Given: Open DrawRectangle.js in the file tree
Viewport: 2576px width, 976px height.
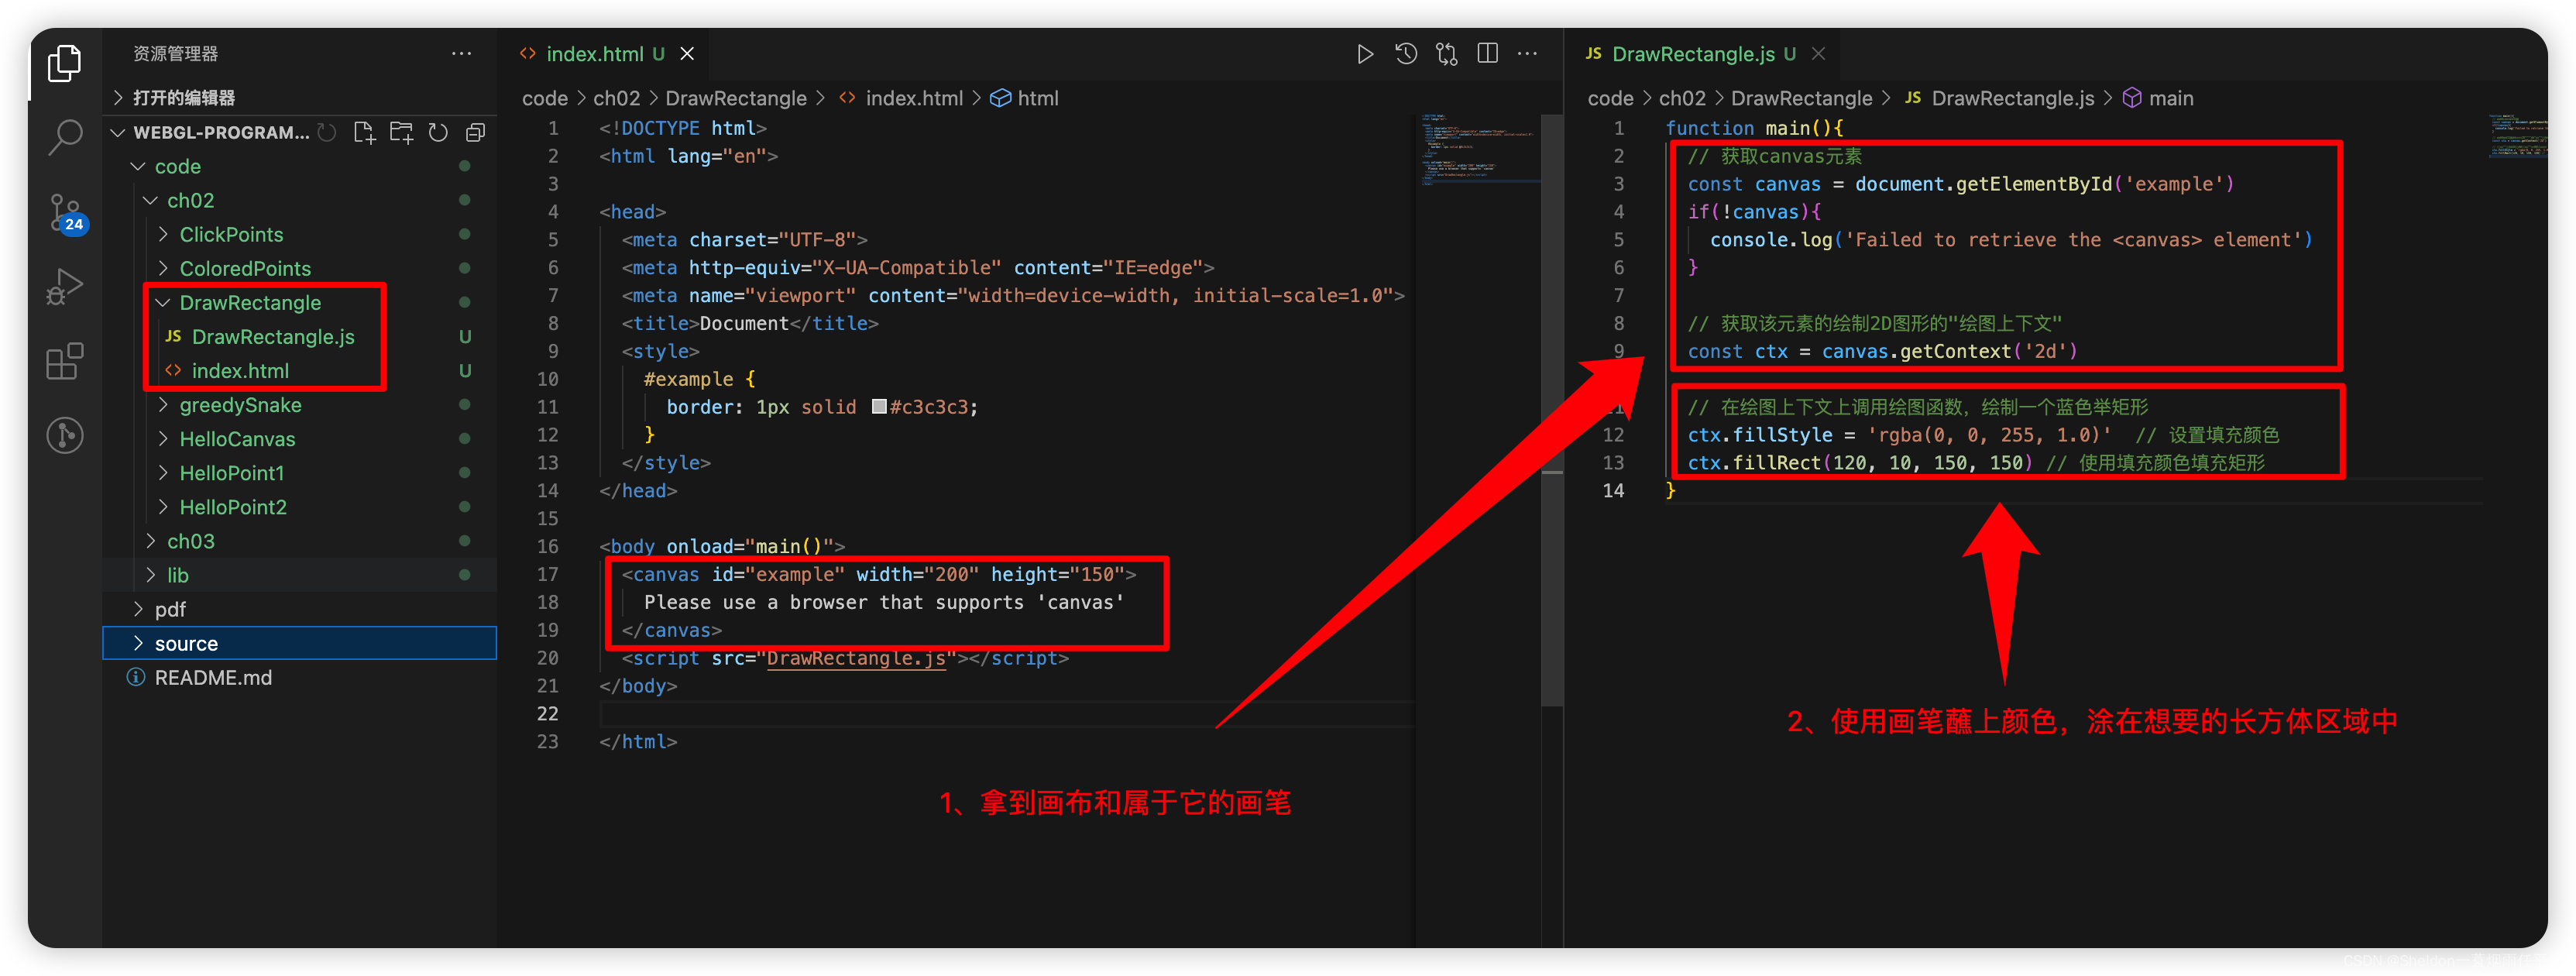Looking at the screenshot, I should pos(272,337).
